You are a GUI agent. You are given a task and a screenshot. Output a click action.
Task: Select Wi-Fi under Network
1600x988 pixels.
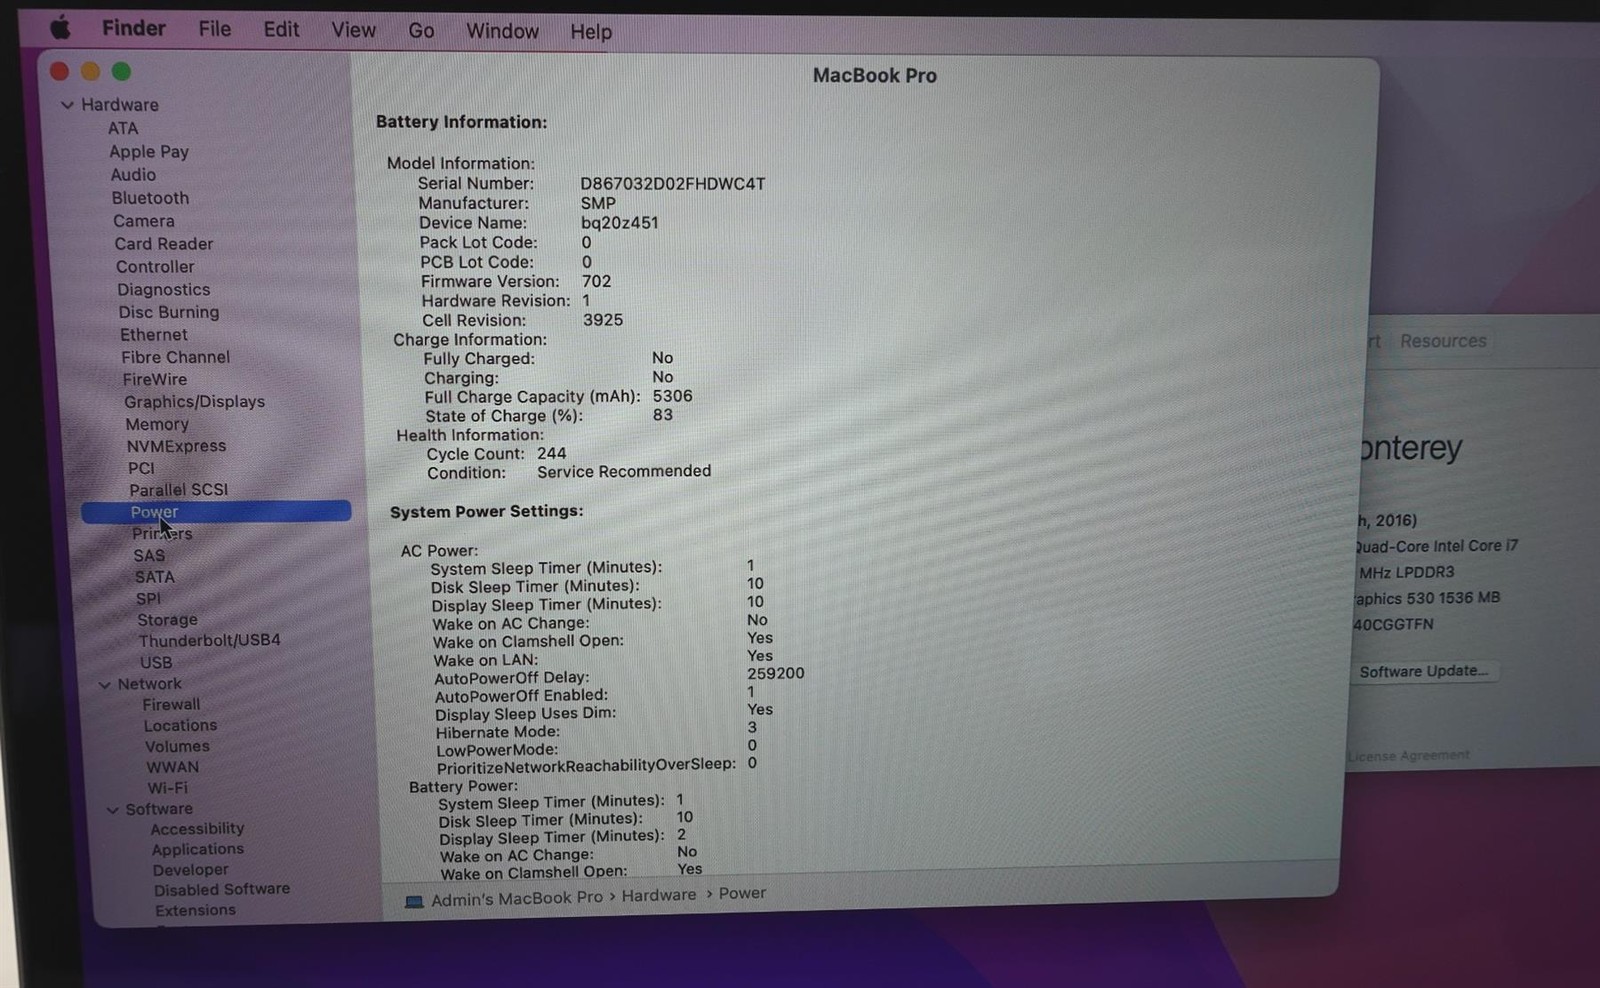pyautogui.click(x=167, y=788)
